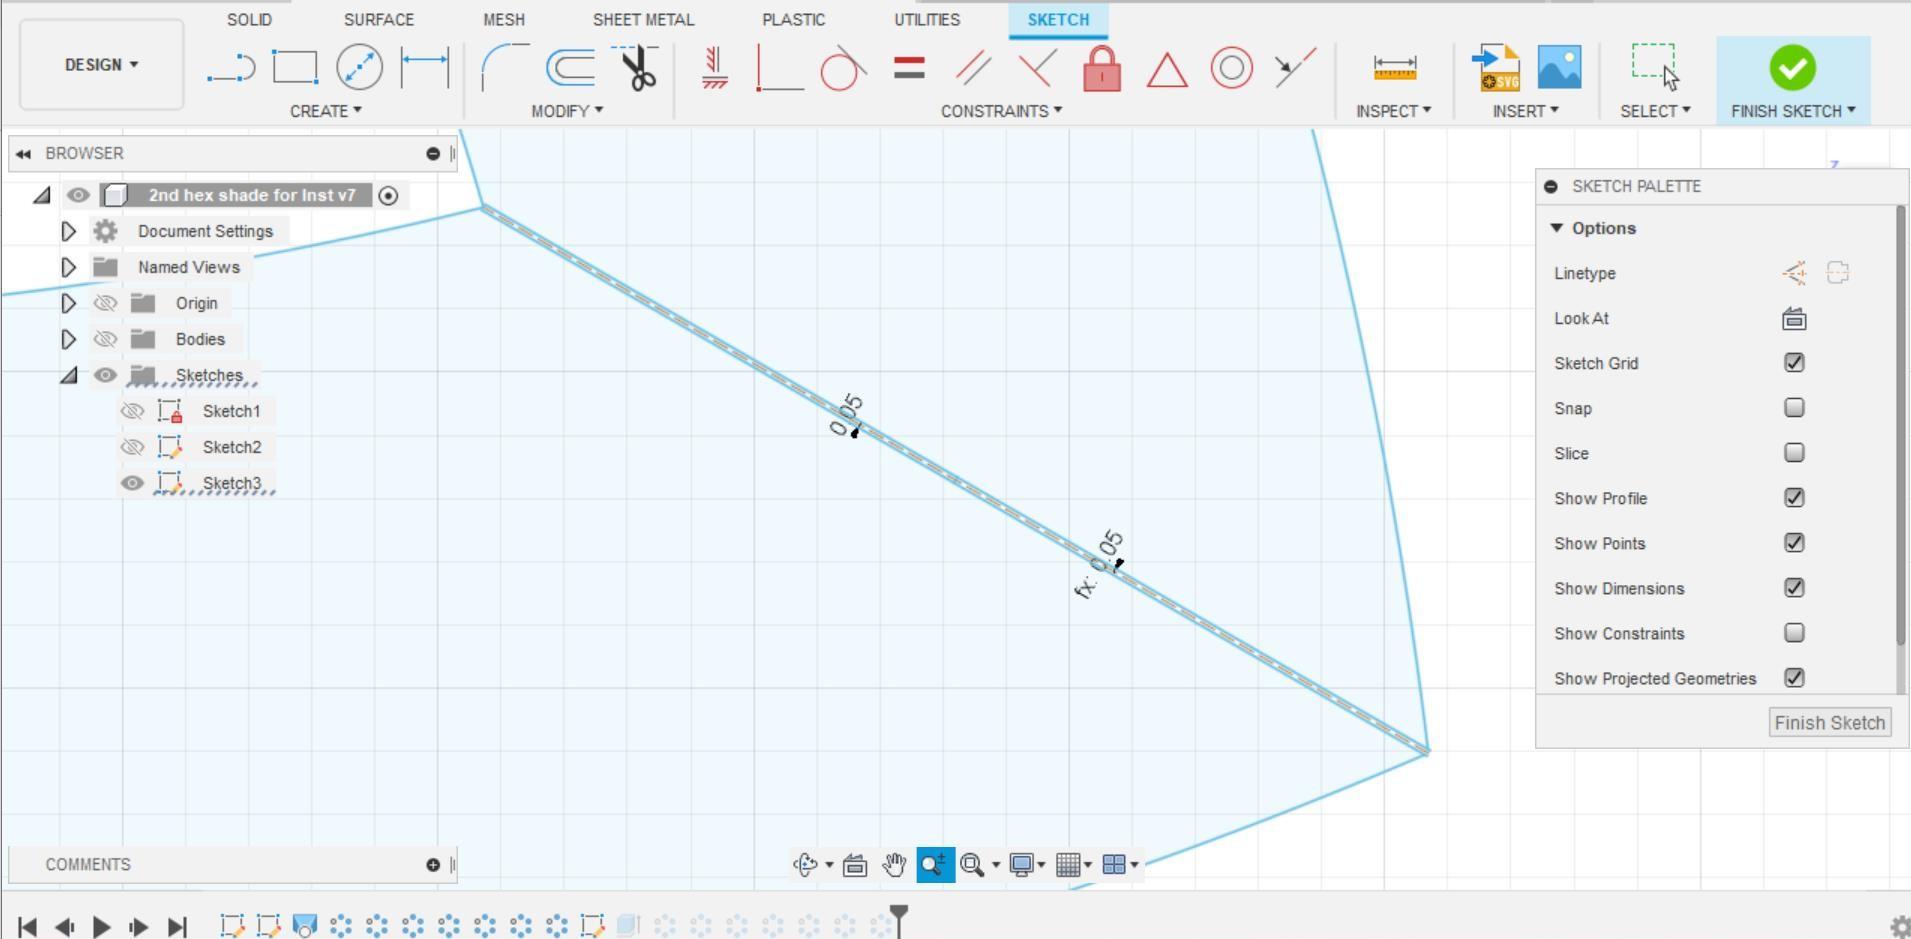
Task: Set Linetype to centerline in palette
Action: [x=1838, y=273]
